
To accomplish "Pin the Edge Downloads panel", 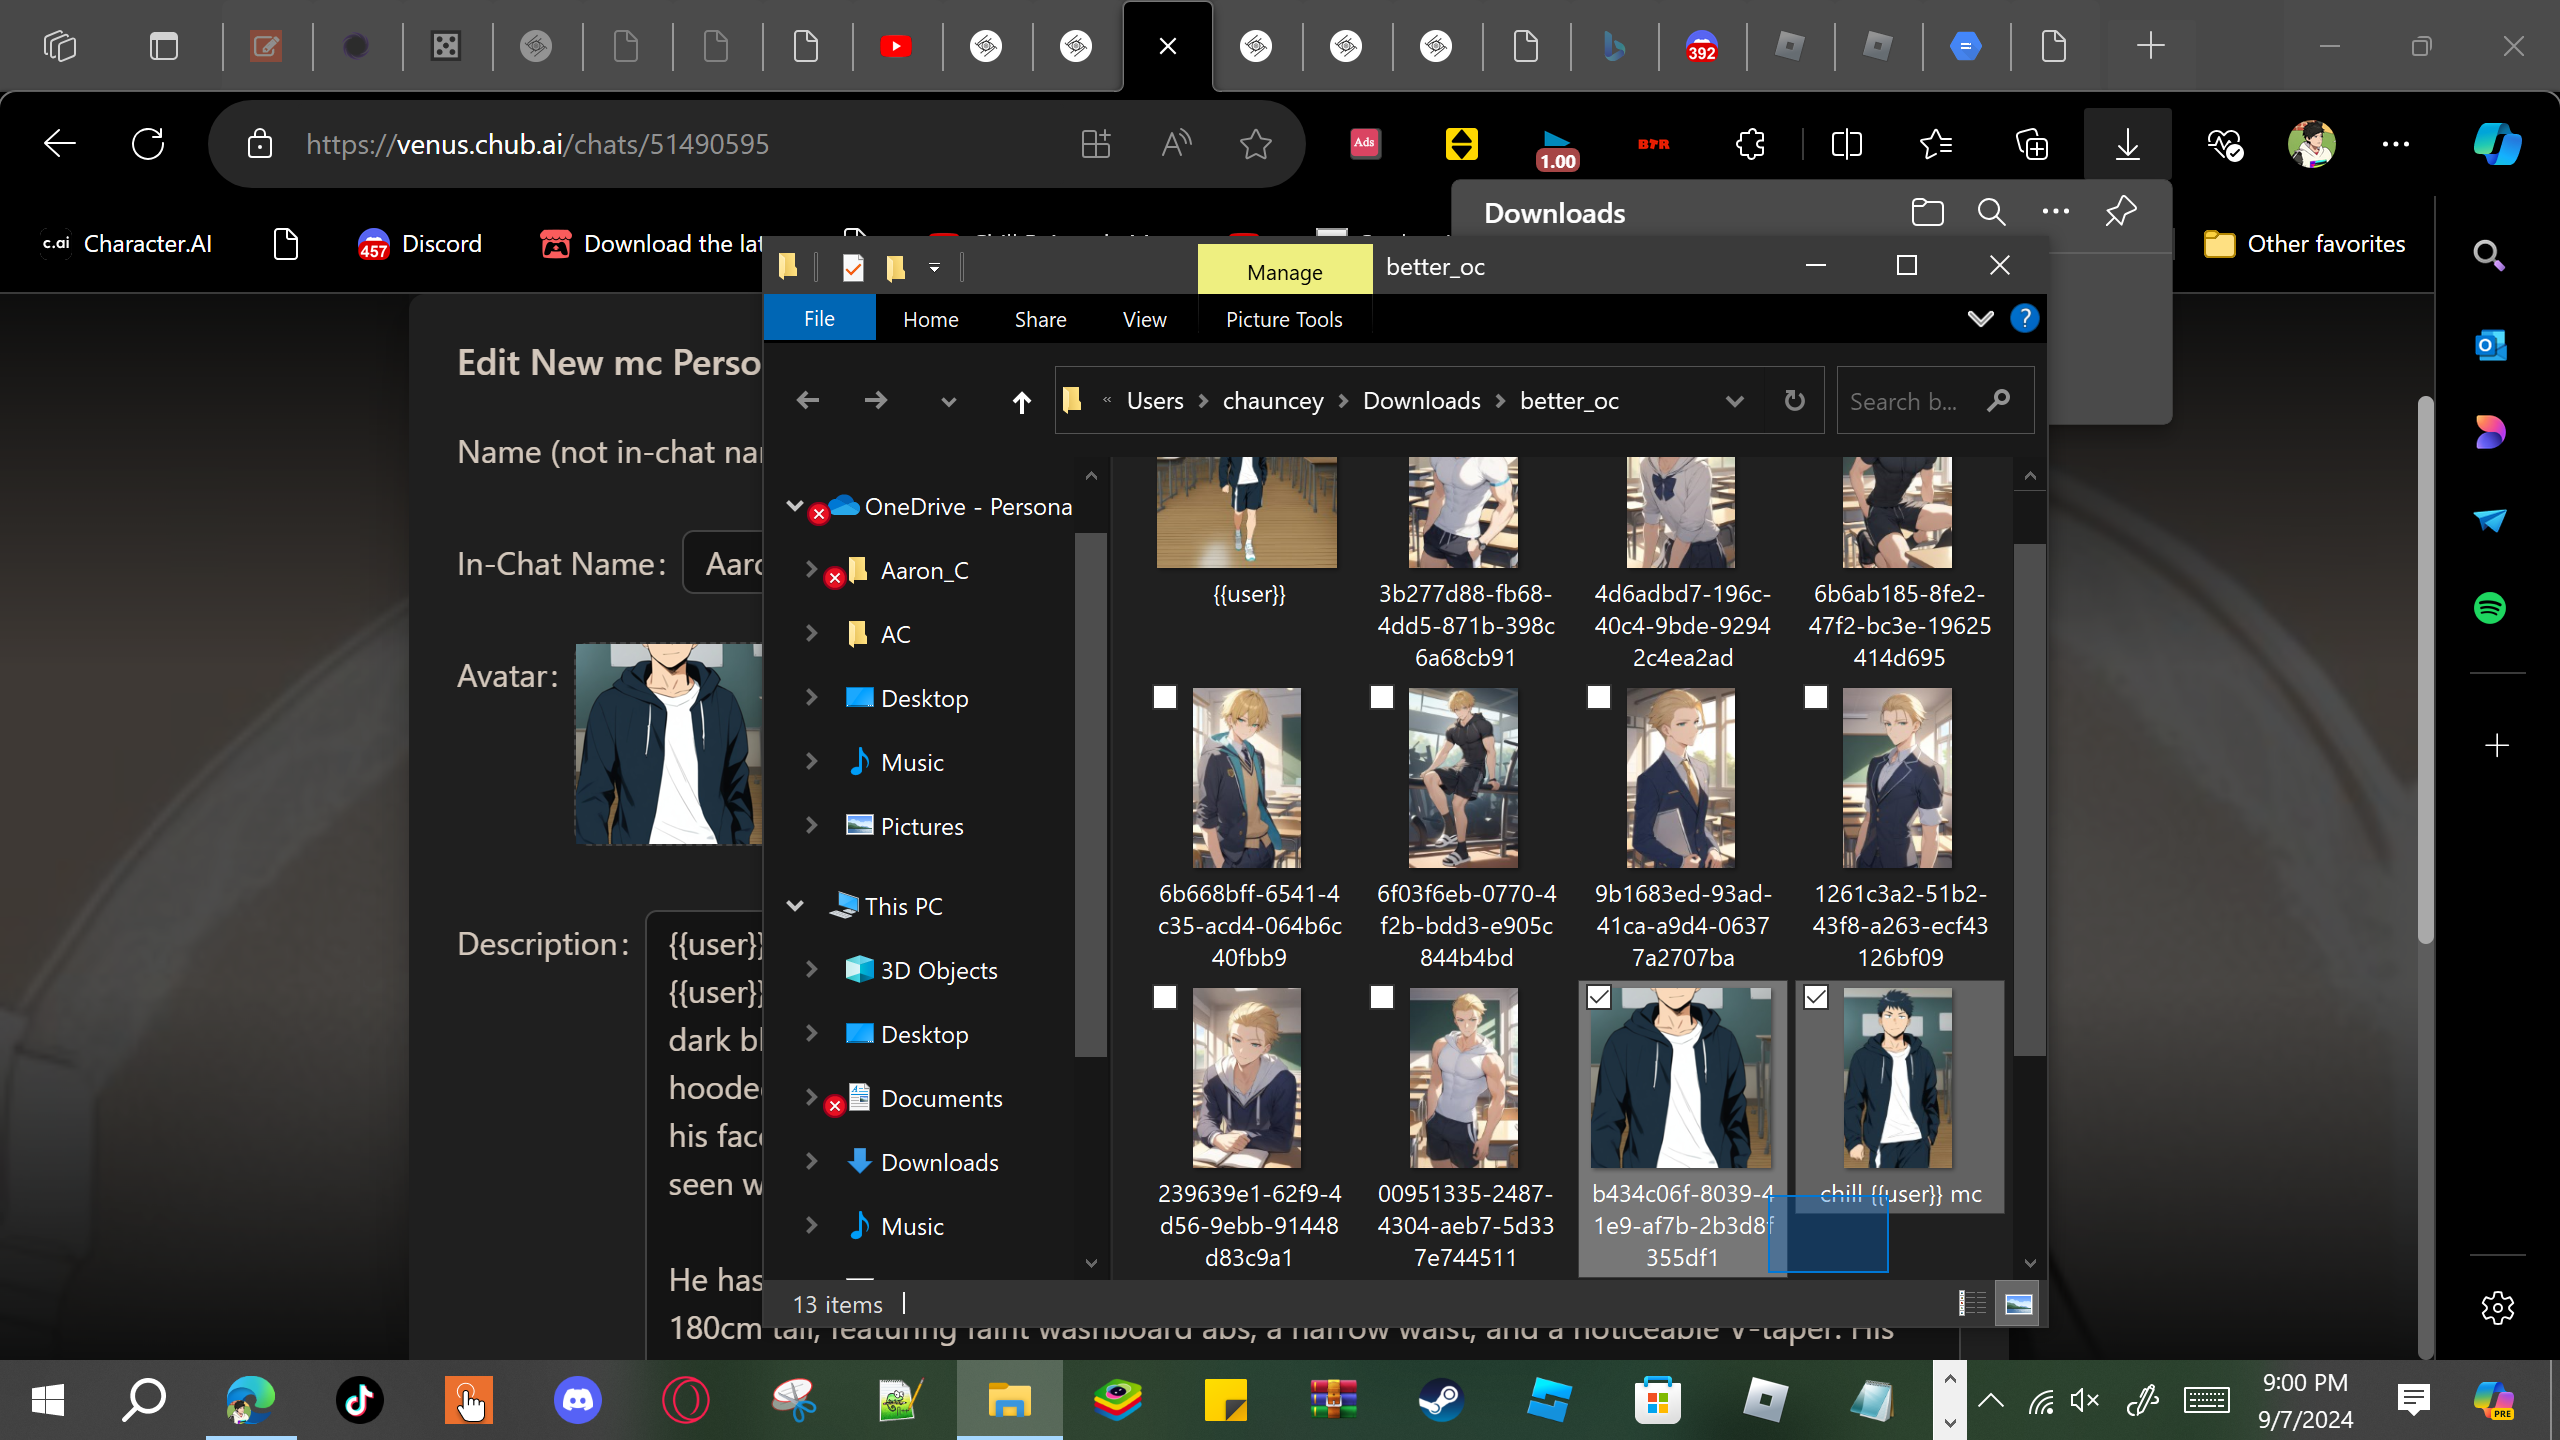I will (2120, 212).
